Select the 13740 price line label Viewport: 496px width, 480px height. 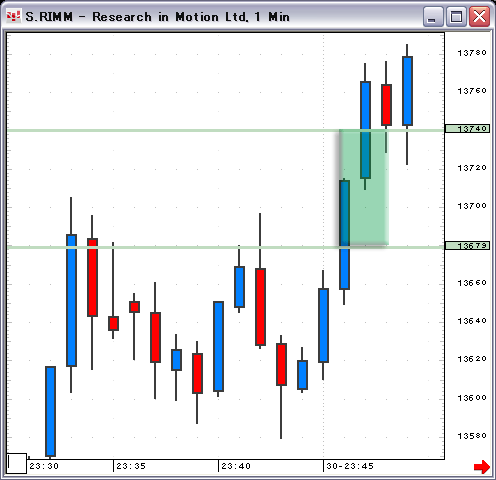467,129
